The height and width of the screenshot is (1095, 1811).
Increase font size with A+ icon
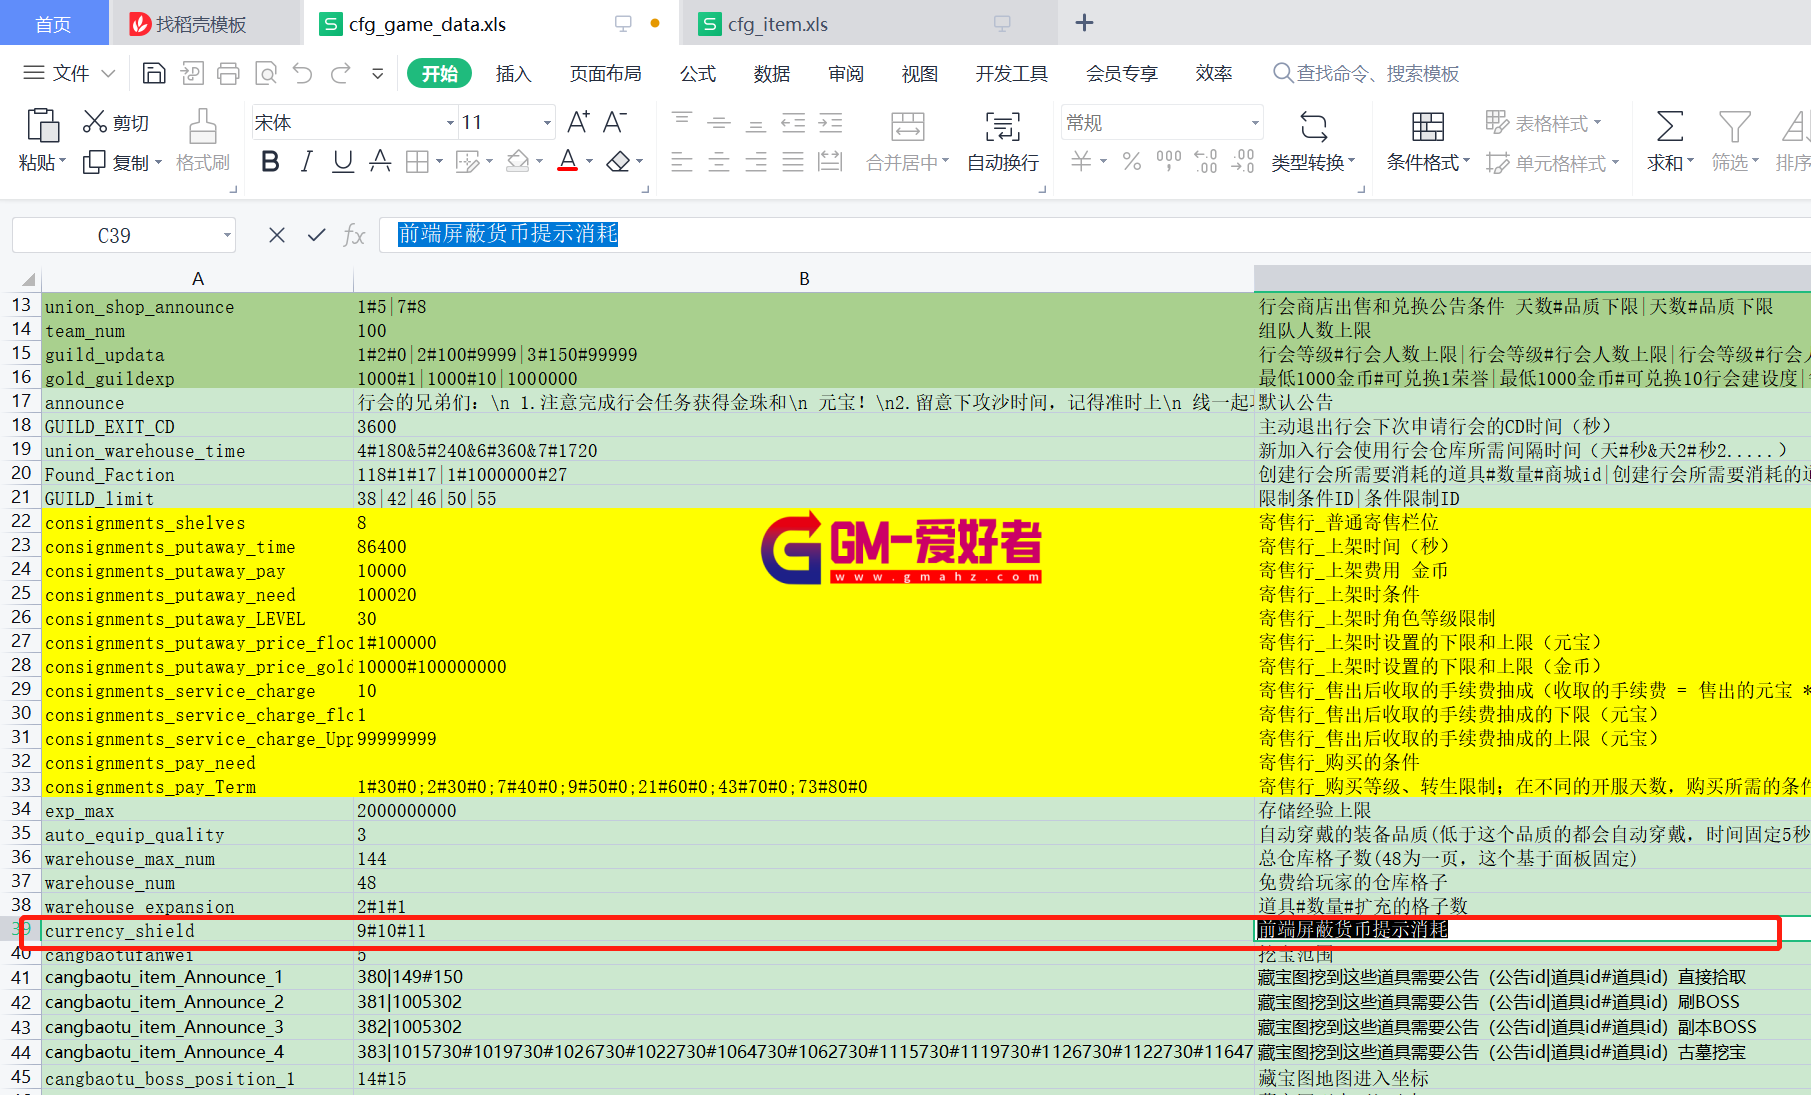coord(578,122)
